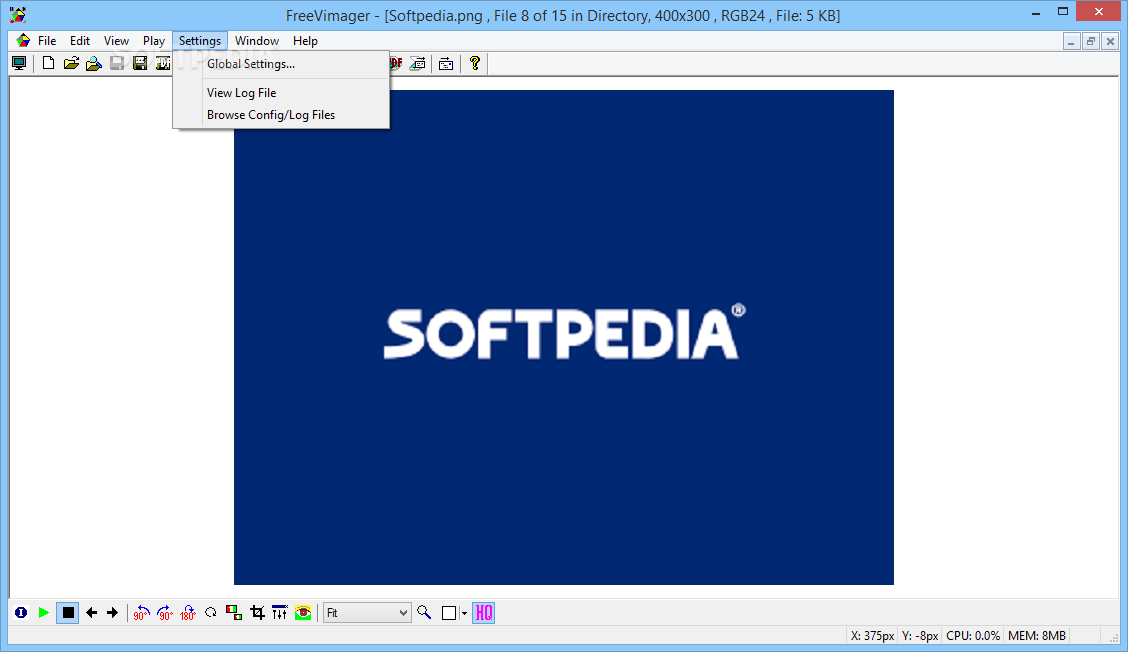Click the film-strip PDF save icon

tap(163, 63)
